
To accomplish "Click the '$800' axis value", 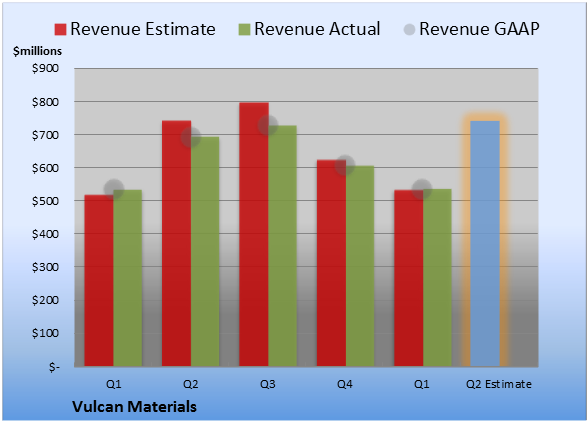I will 45,102.
